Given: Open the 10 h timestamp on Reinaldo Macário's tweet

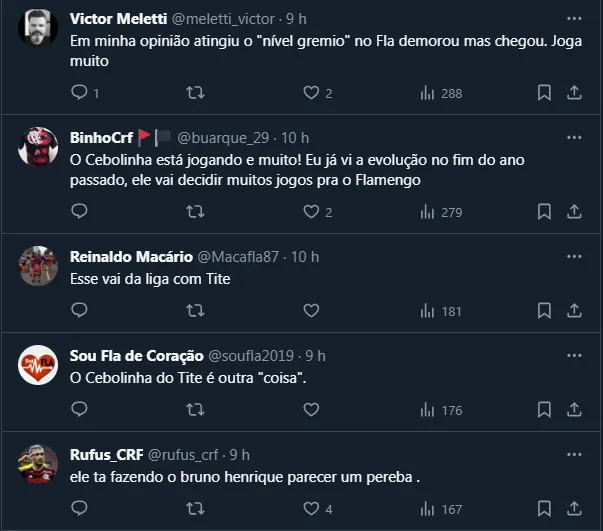Looking at the screenshot, I should [x=304, y=257].
